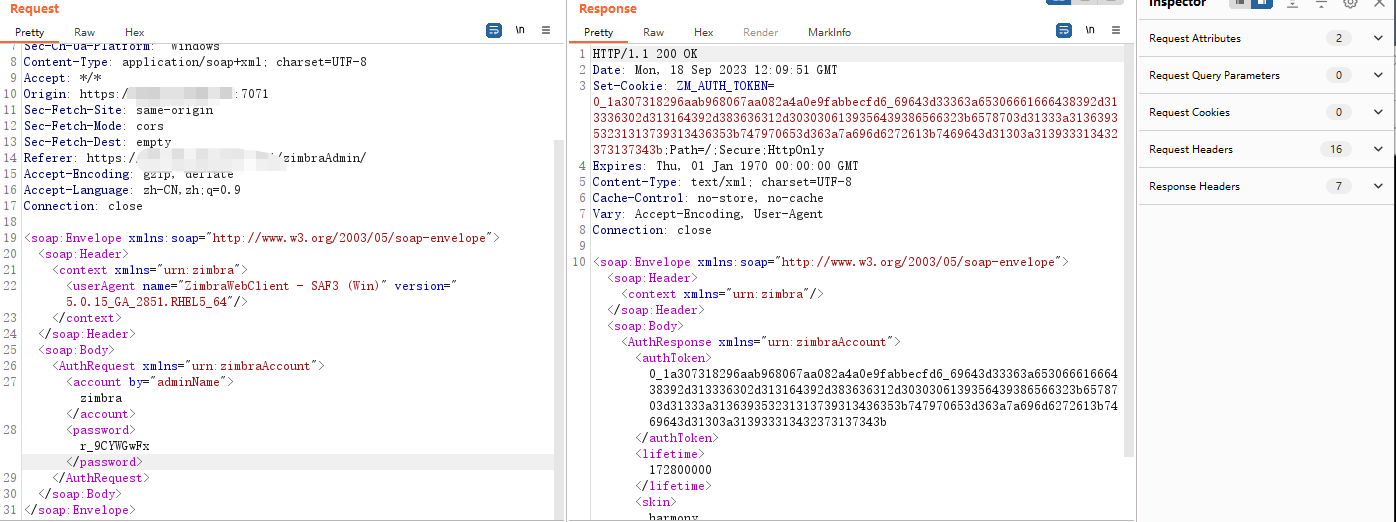Toggle non-printable characters \n in Request panel
1396x522 pixels.
coord(520,31)
